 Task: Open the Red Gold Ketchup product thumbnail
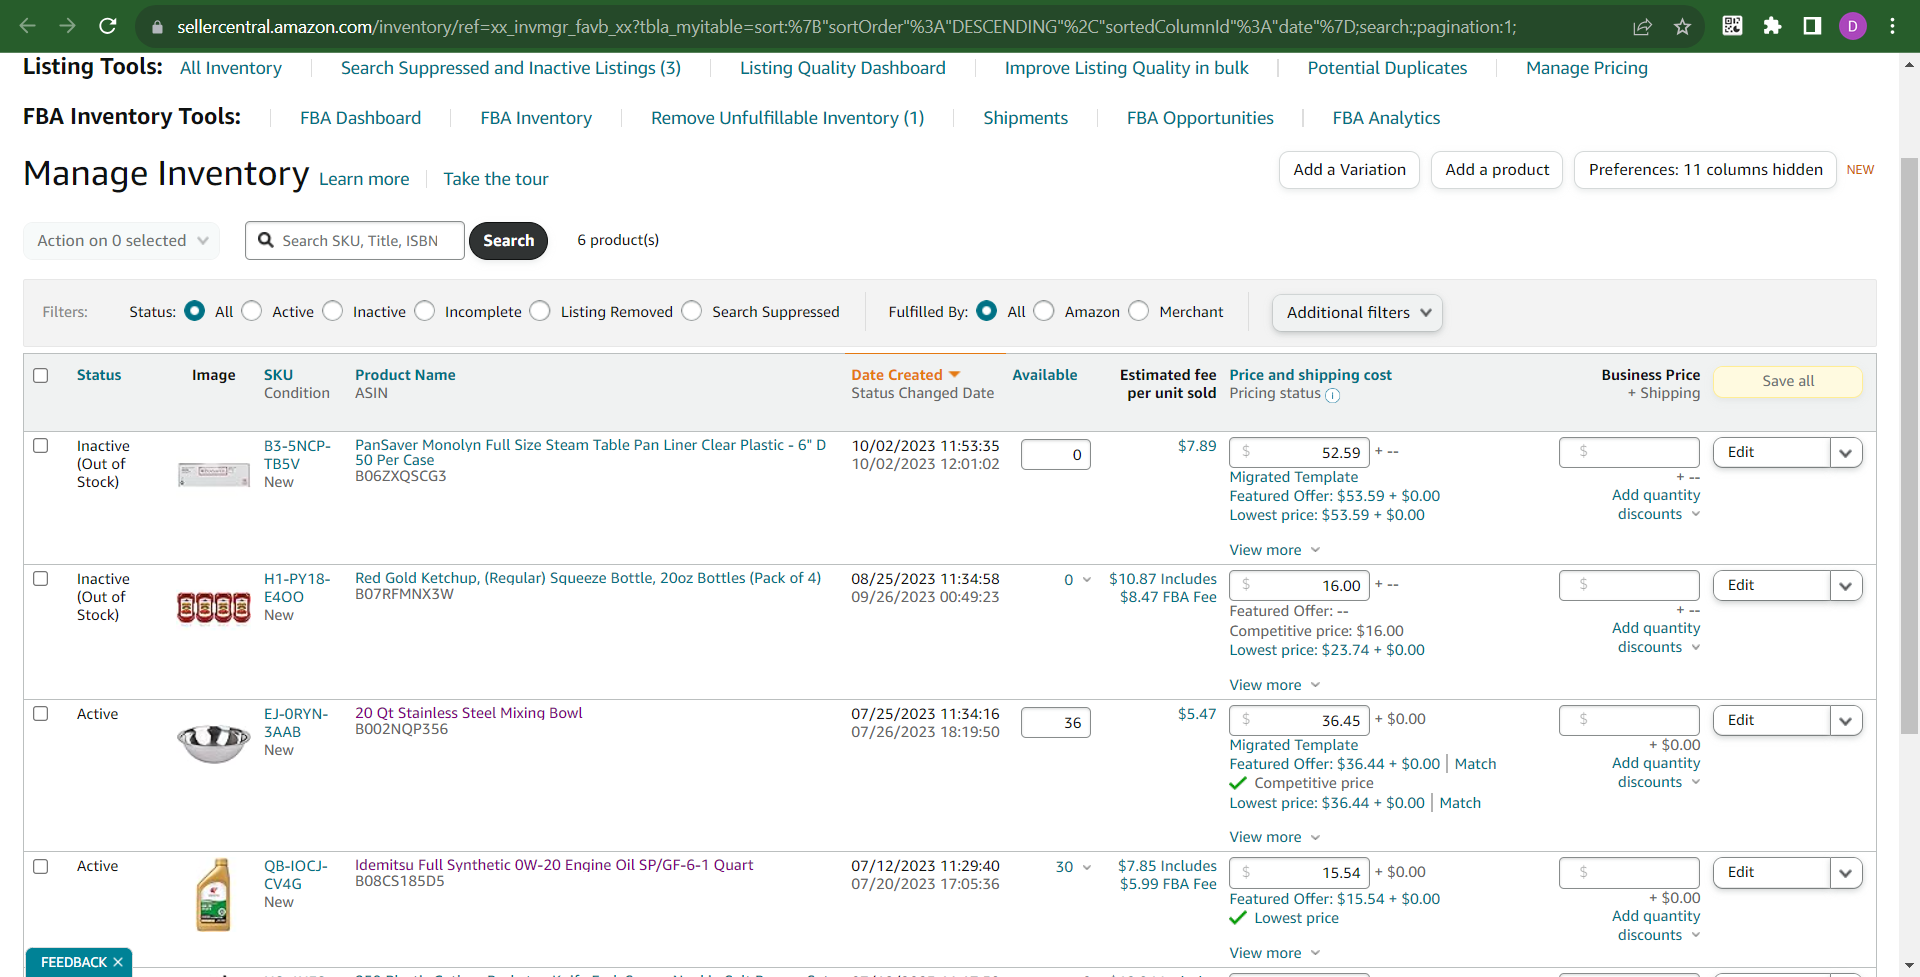coord(213,607)
